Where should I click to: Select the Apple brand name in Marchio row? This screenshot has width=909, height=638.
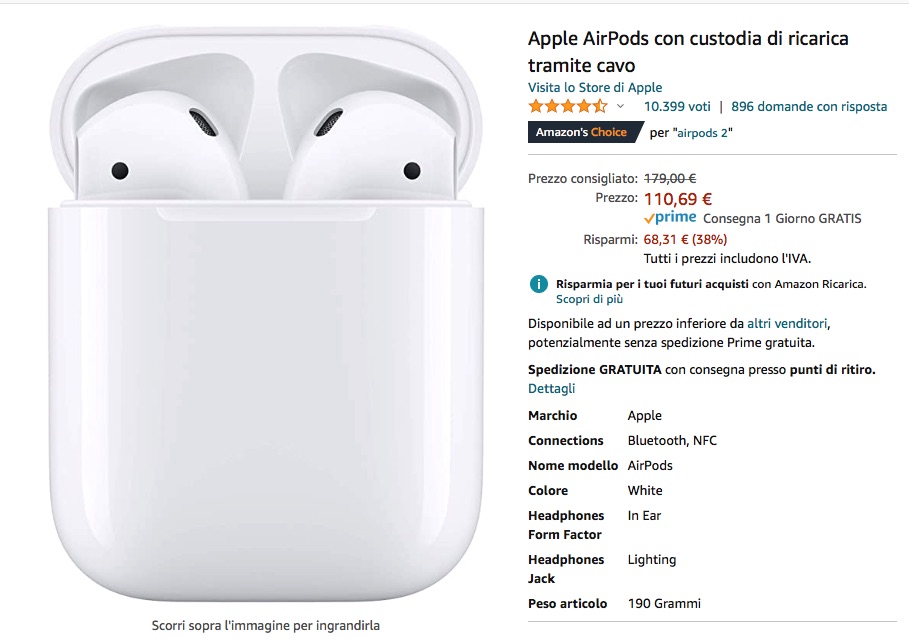644,415
